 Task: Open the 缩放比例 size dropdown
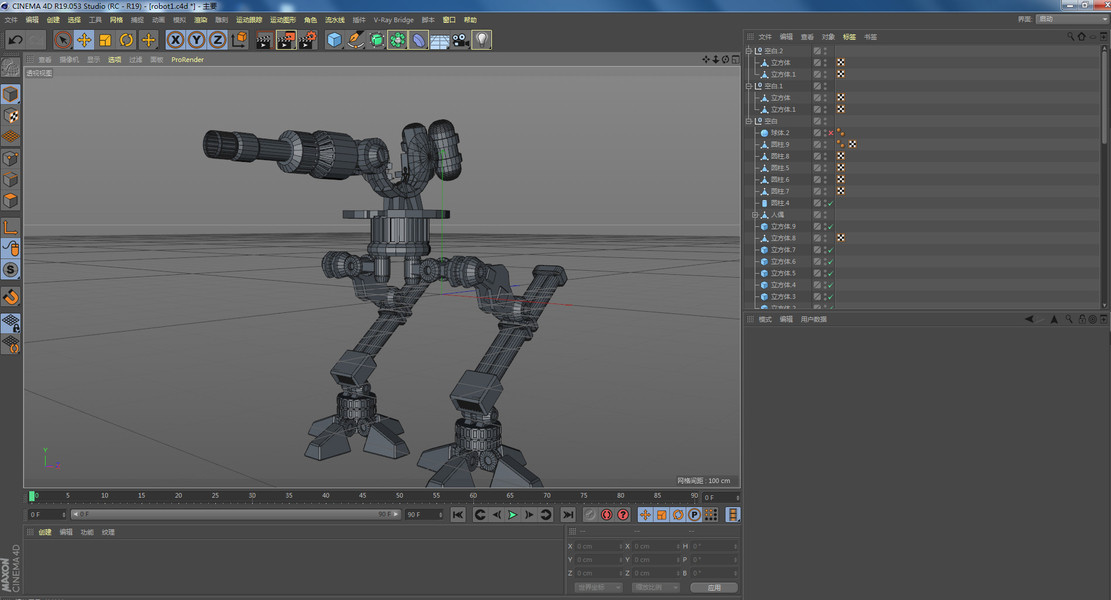pos(655,587)
